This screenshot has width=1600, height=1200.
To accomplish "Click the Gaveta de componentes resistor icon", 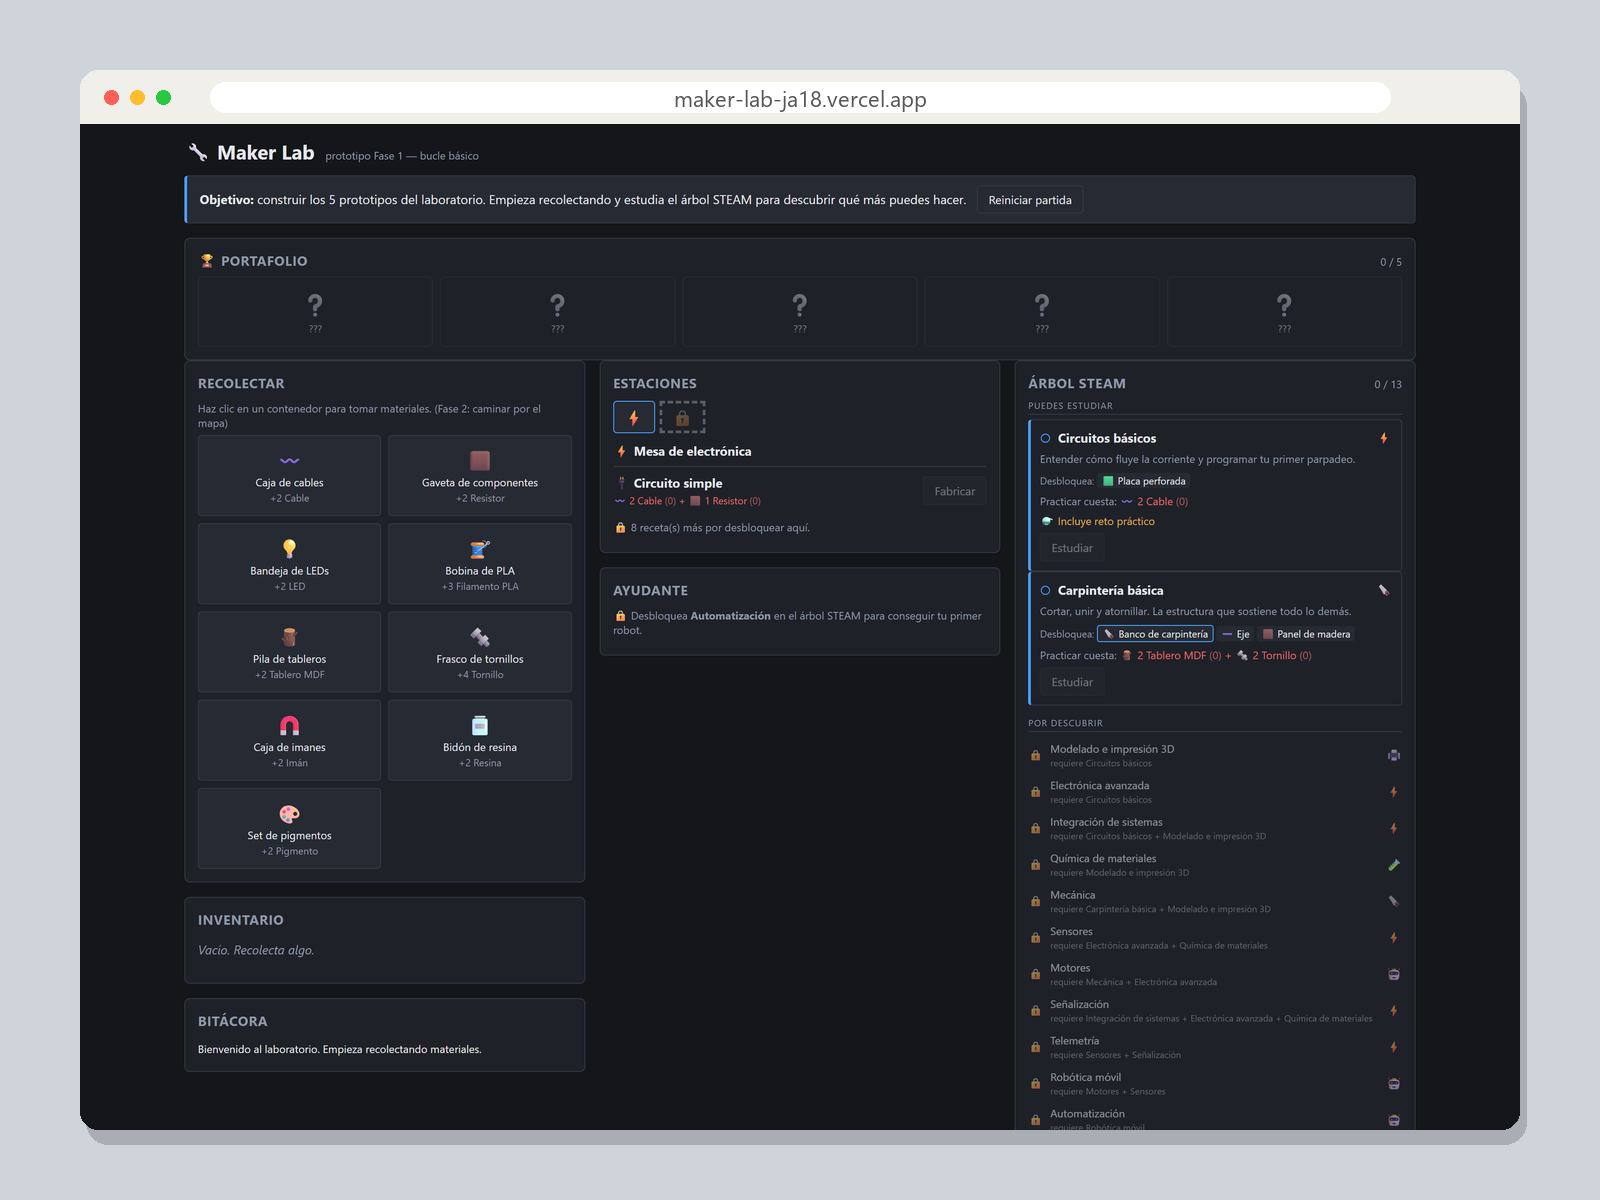I will (x=480, y=461).
